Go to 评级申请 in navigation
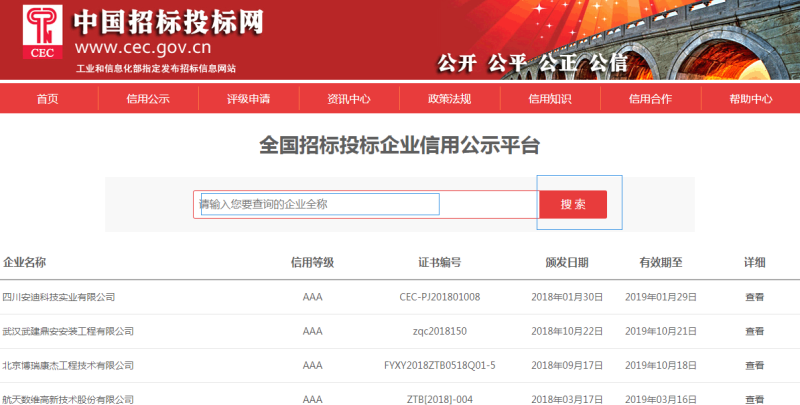The height and width of the screenshot is (405, 800). pyautogui.click(x=248, y=99)
